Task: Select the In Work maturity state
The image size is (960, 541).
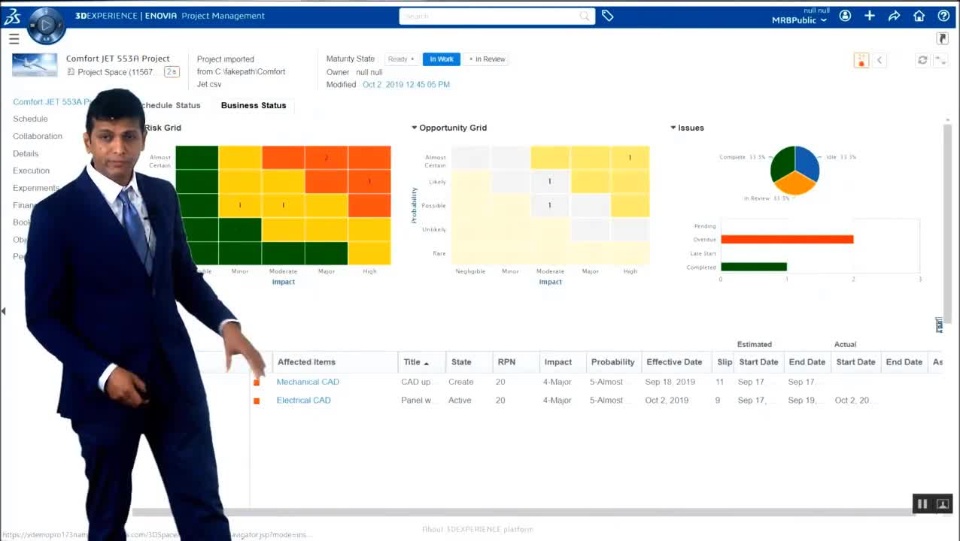Action: click(441, 59)
